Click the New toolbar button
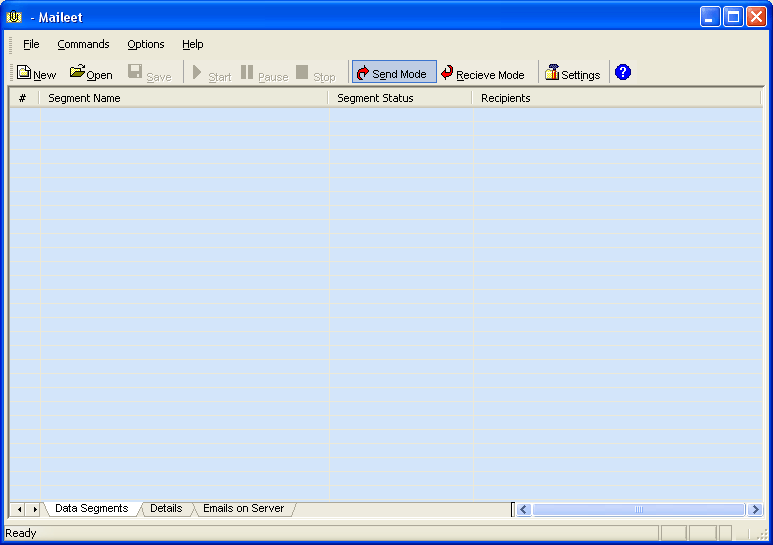The height and width of the screenshot is (545, 773). point(36,73)
